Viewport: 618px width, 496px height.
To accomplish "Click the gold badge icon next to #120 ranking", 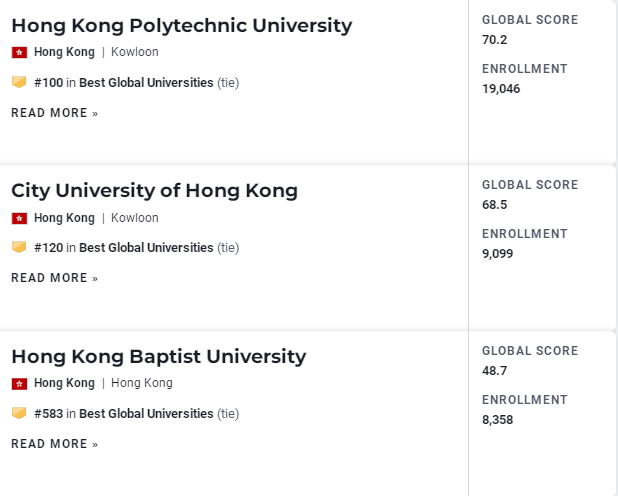I will pyautogui.click(x=19, y=247).
